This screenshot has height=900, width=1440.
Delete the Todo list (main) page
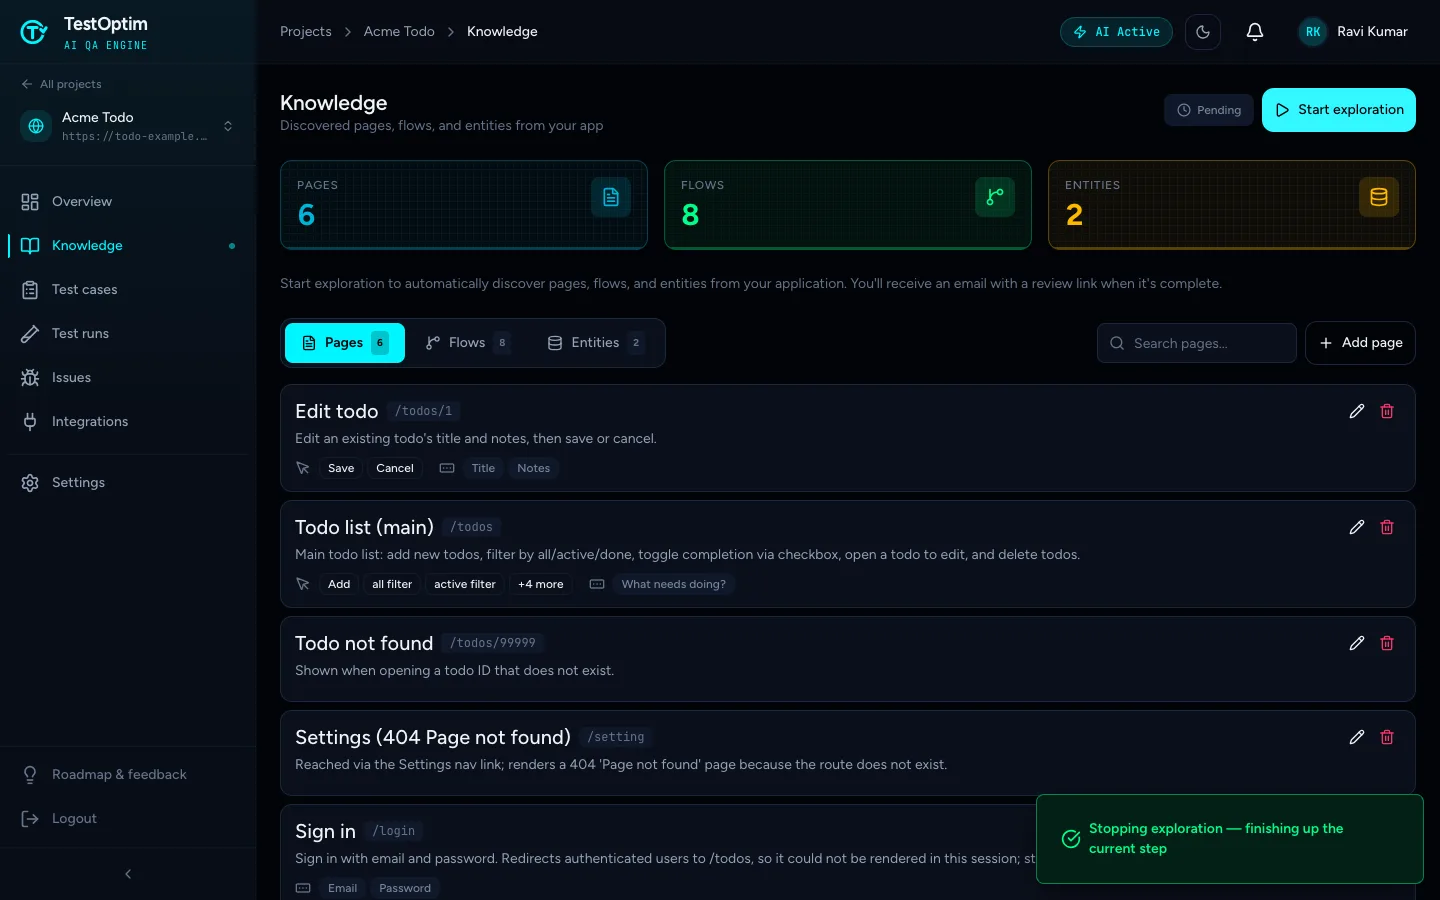[x=1387, y=527]
